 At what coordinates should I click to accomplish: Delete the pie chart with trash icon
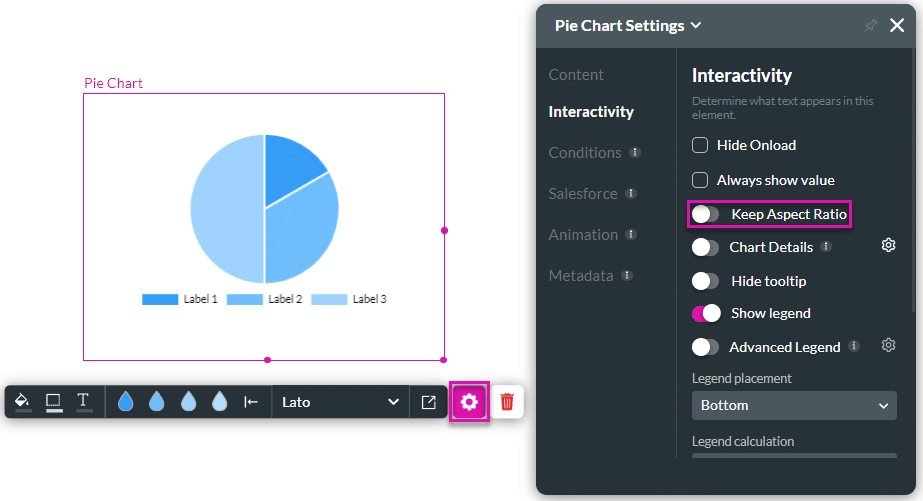(x=507, y=402)
